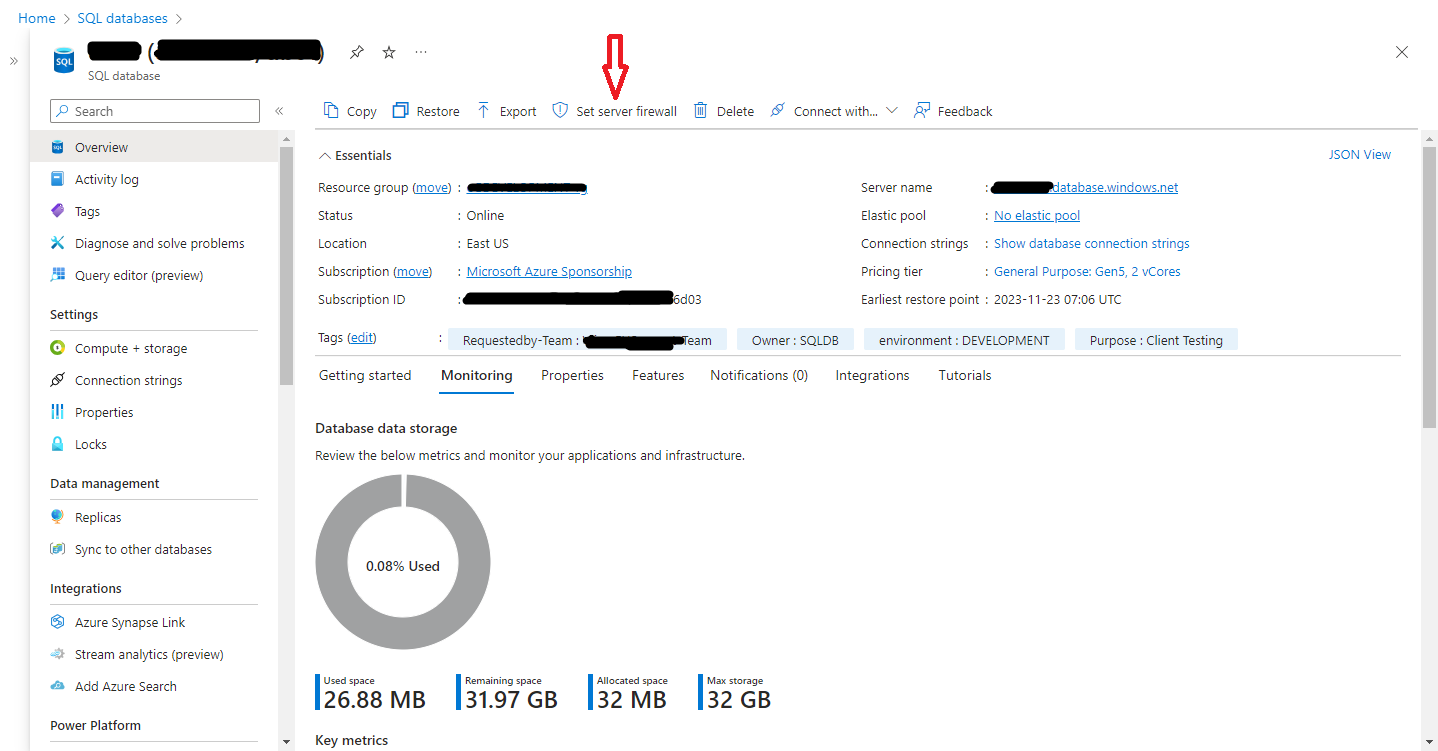Click the Restore toolbar button
Image resolution: width=1438 pixels, height=751 pixels.
click(x=426, y=111)
